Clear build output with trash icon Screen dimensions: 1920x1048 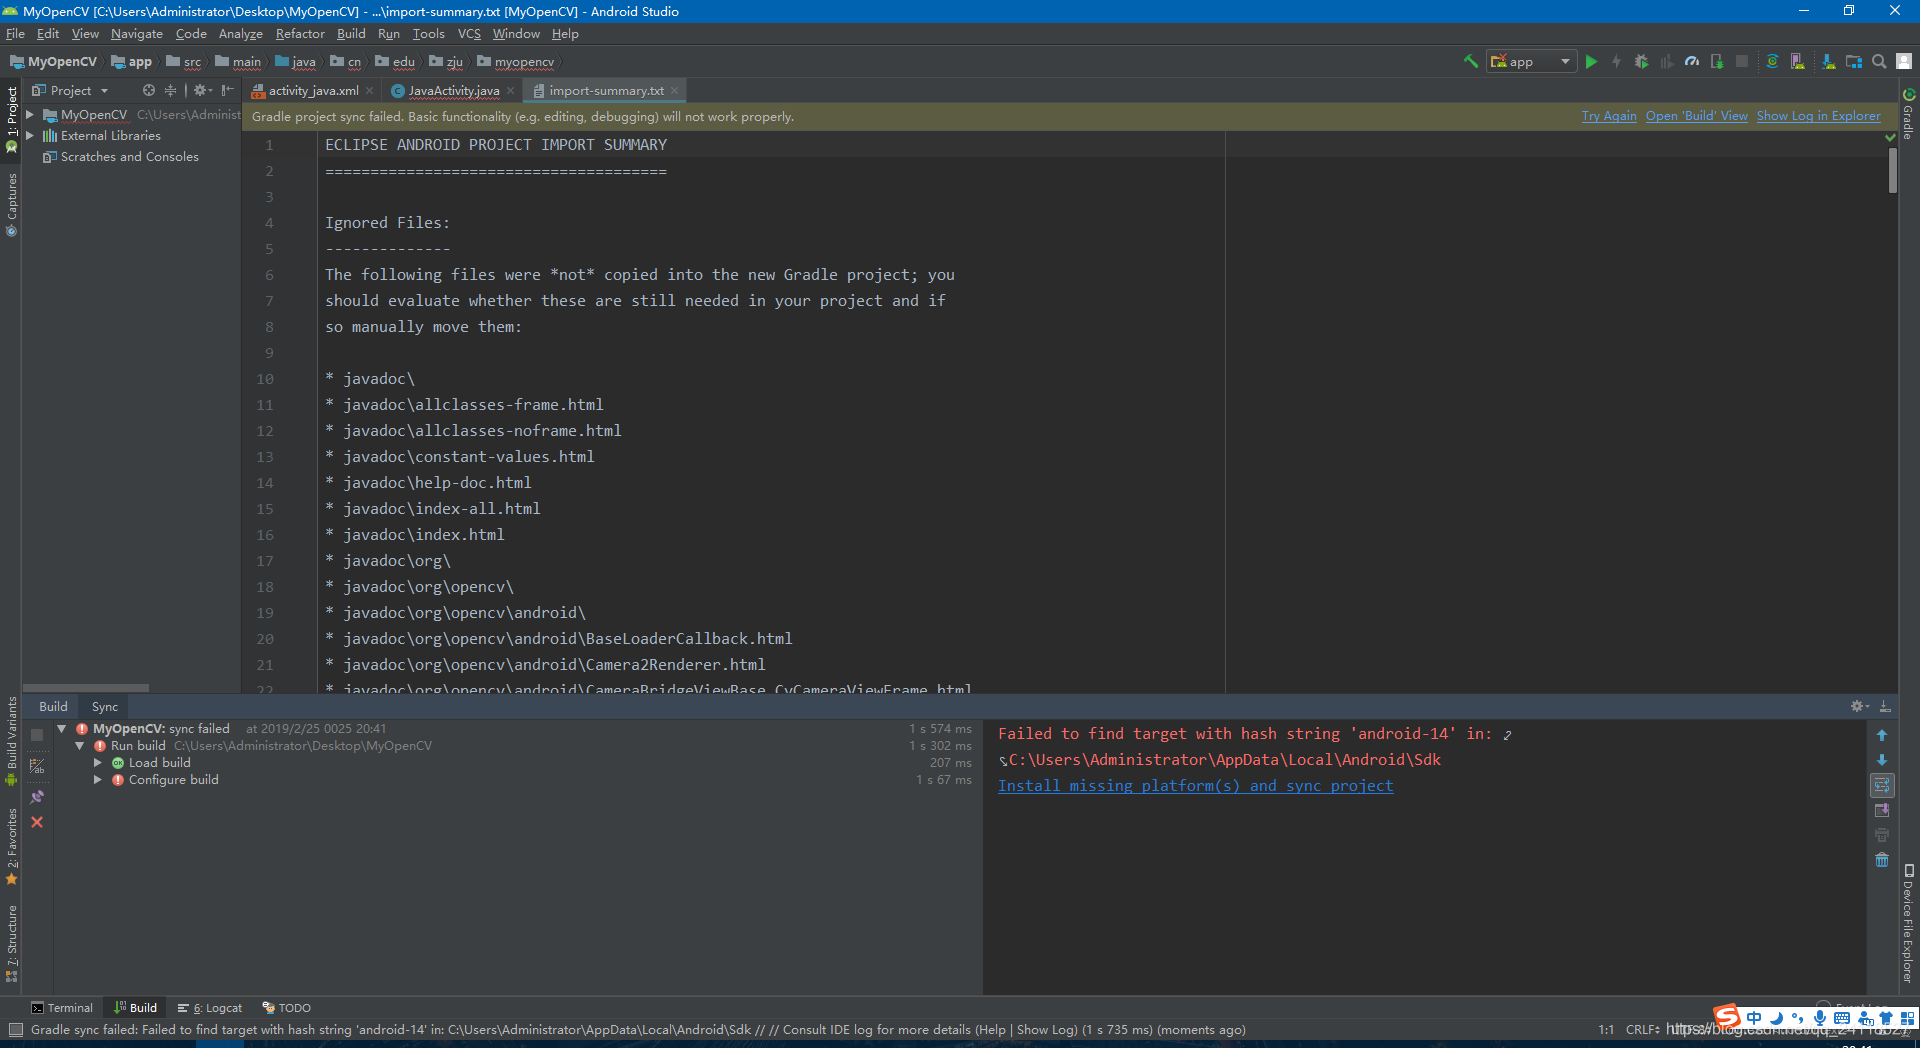[1882, 860]
